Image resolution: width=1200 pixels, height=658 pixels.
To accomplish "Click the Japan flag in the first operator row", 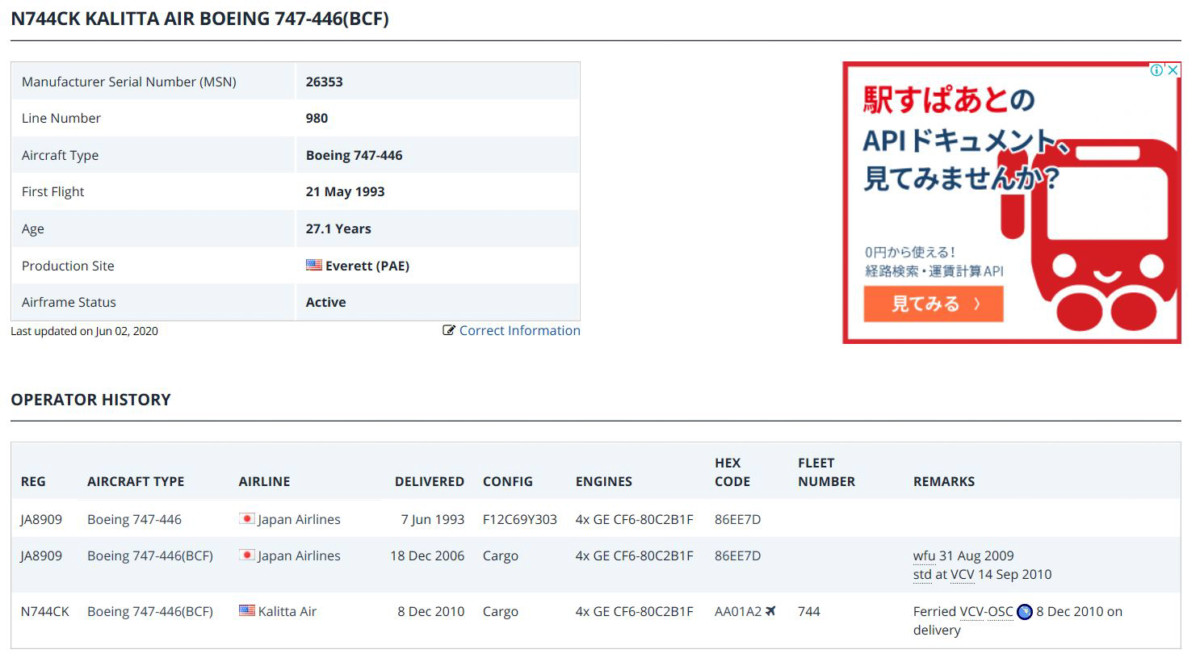I will (x=247, y=519).
